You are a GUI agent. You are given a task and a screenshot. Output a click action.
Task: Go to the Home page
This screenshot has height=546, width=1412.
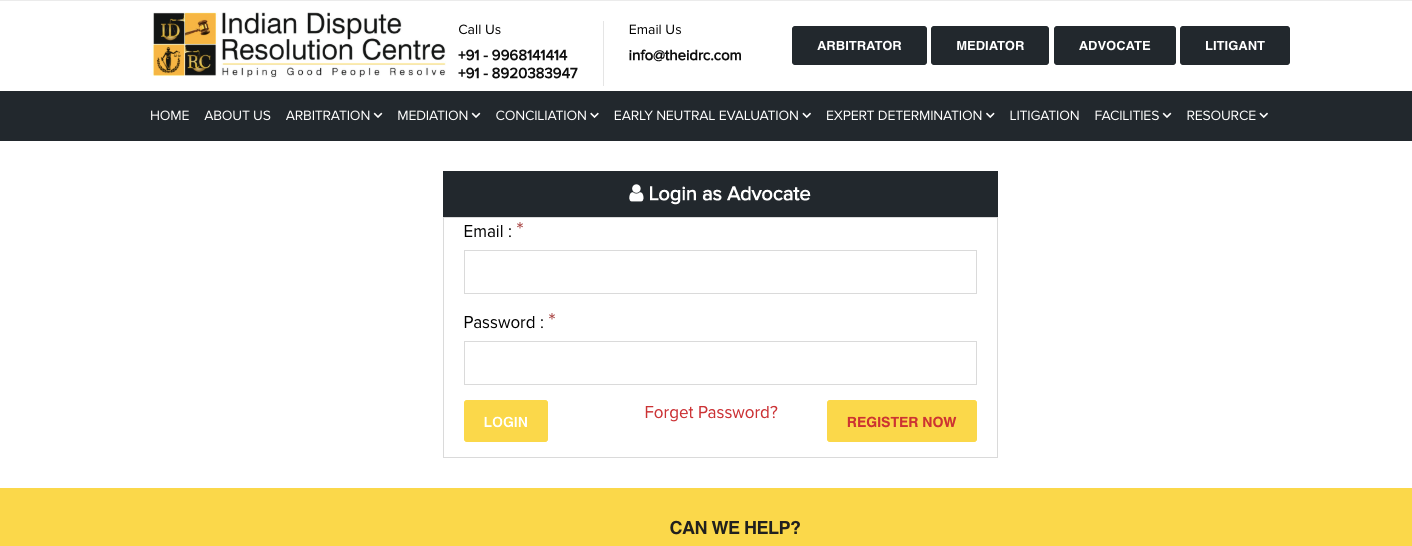pos(169,116)
